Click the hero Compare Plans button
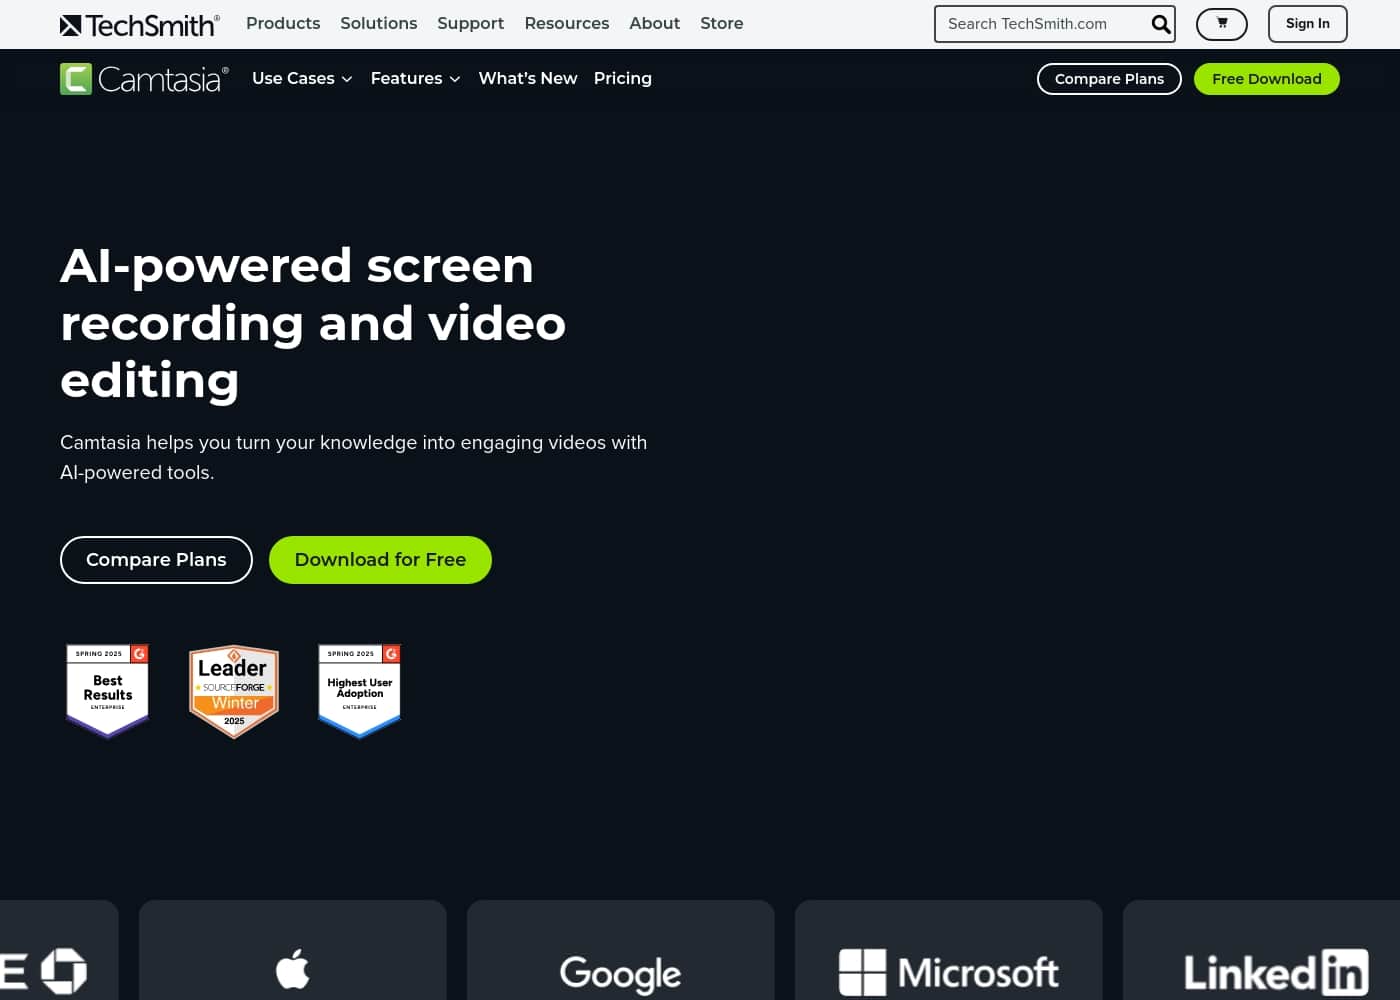The height and width of the screenshot is (1000, 1400). pyautogui.click(x=156, y=560)
